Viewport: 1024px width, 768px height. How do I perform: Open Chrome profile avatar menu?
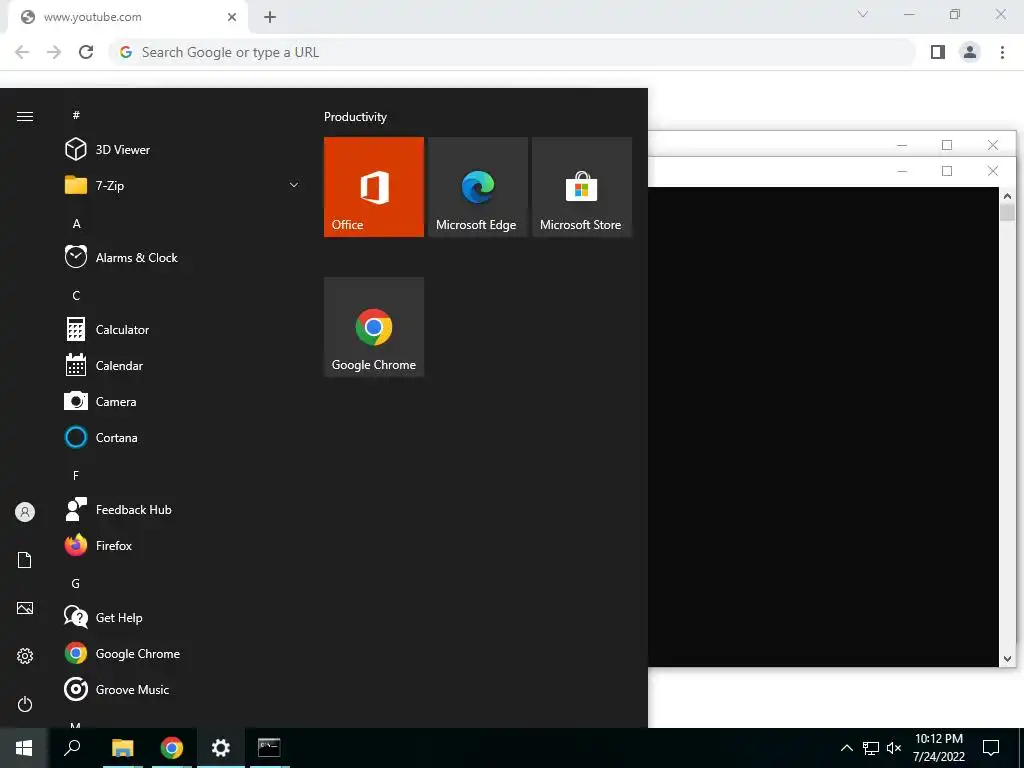coord(970,52)
